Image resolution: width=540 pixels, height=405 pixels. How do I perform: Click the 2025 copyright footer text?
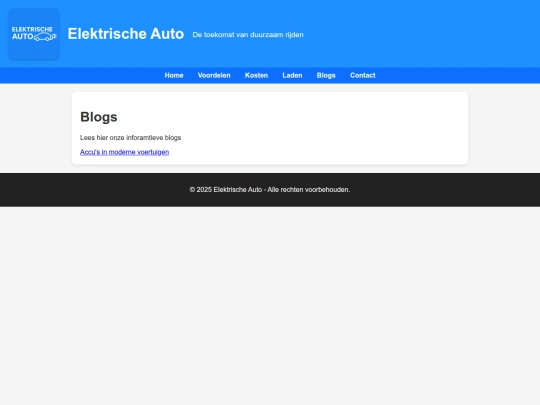point(270,190)
